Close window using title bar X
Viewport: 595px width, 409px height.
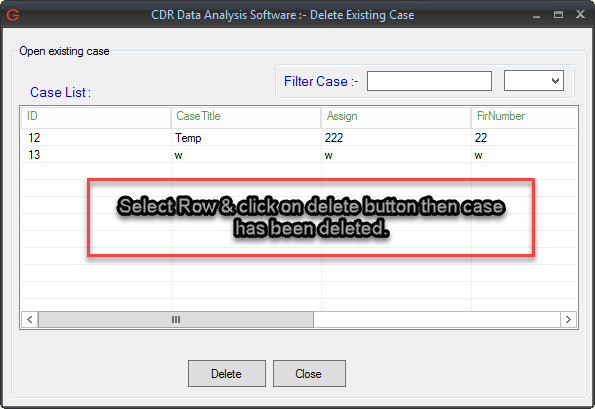[x=580, y=14]
